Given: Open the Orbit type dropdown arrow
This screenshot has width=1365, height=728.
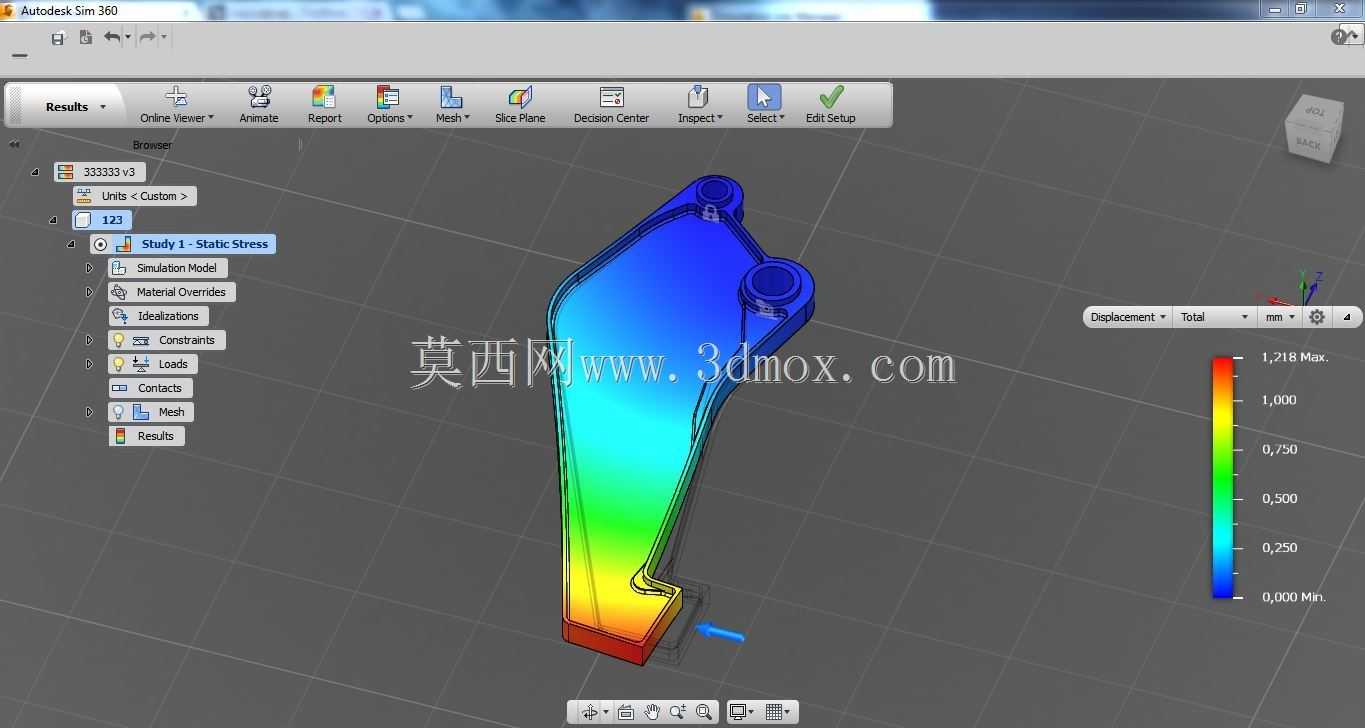Looking at the screenshot, I should [606, 713].
